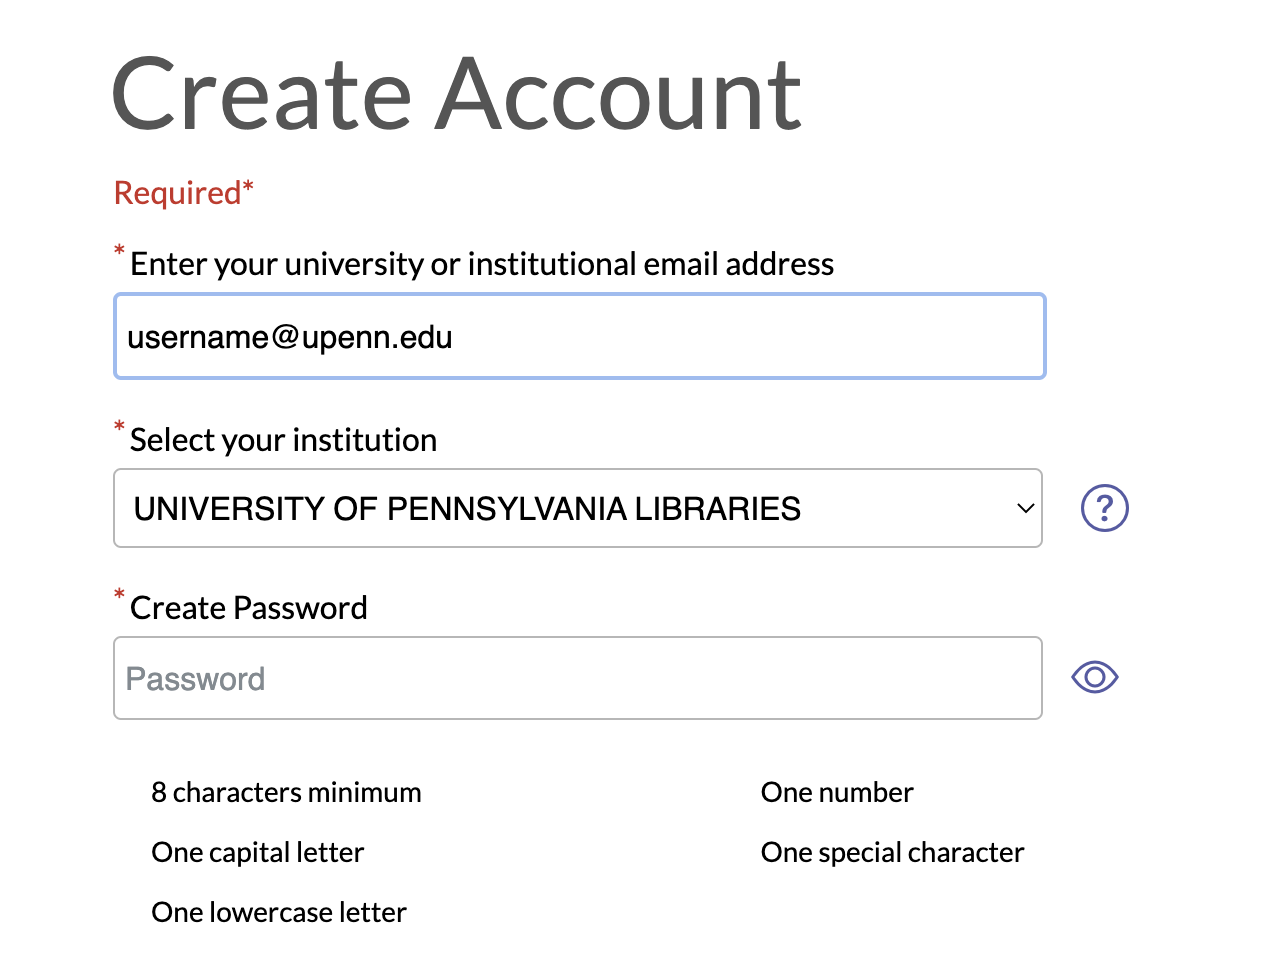Image resolution: width=1262 pixels, height=962 pixels.
Task: Click the Create Account heading
Action: (457, 94)
